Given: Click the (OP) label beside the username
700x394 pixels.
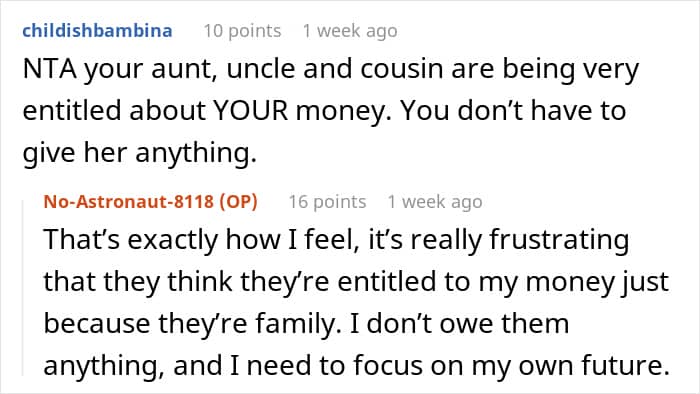Looking at the screenshot, I should coord(238,202).
